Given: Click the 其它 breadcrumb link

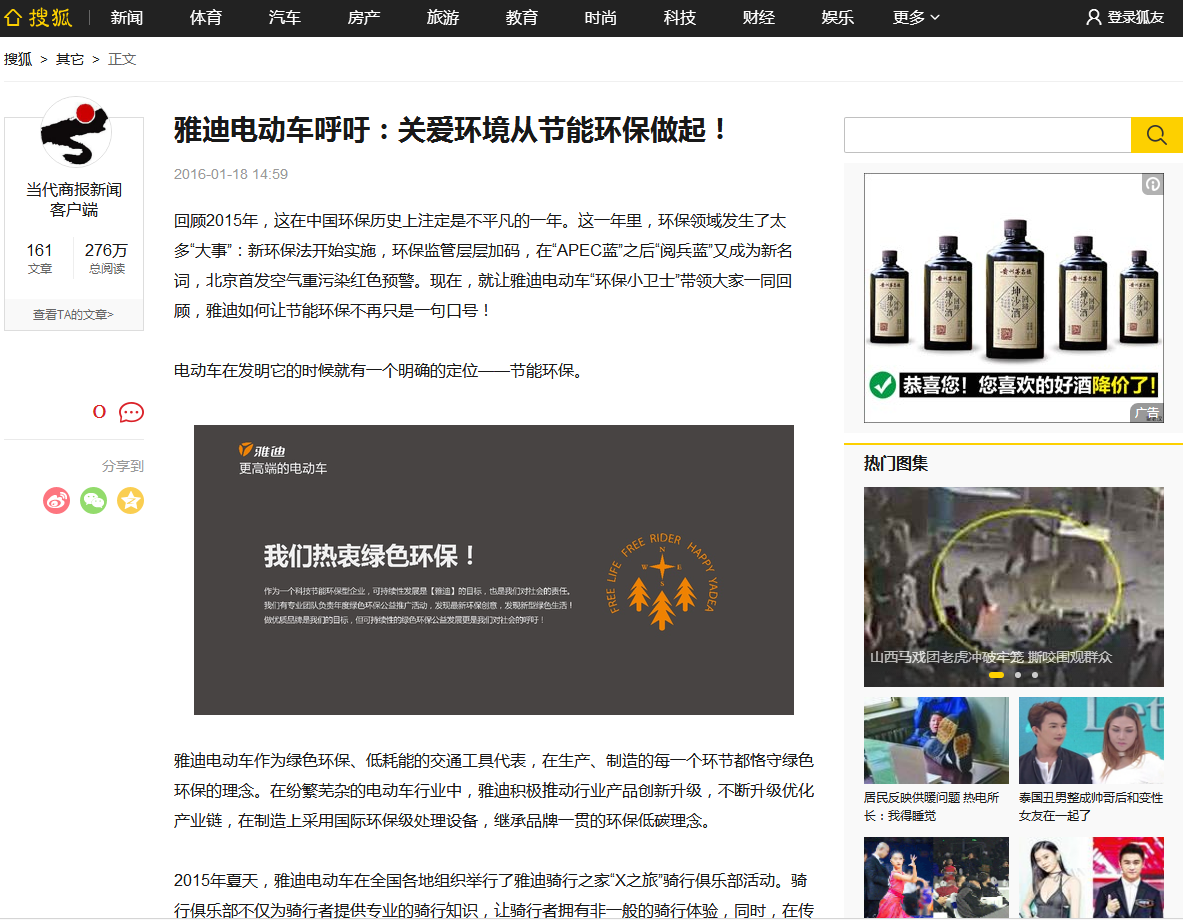Looking at the screenshot, I should tap(70, 59).
